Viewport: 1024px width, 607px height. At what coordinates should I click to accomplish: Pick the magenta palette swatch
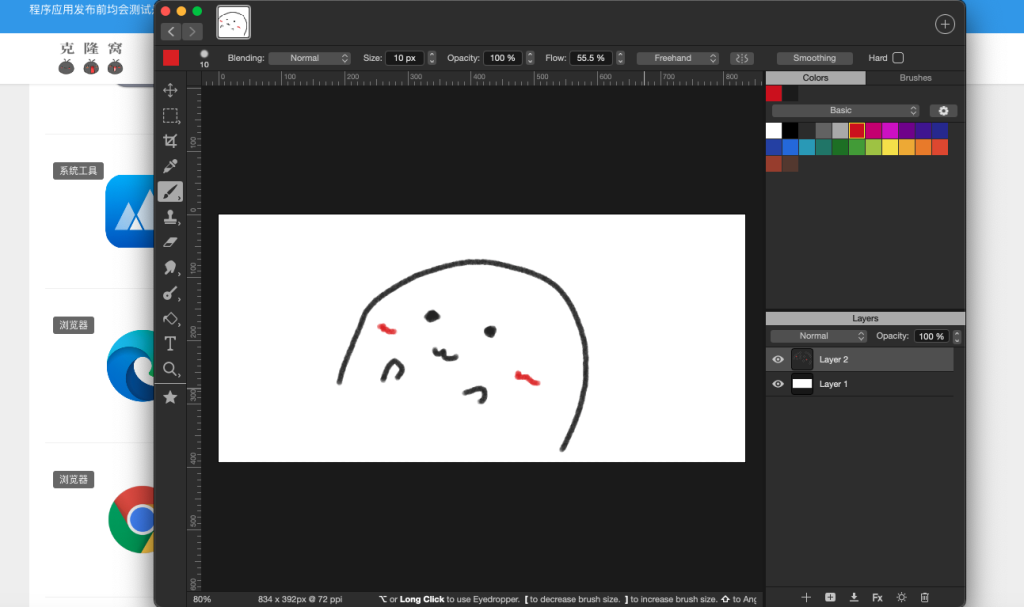coord(889,131)
